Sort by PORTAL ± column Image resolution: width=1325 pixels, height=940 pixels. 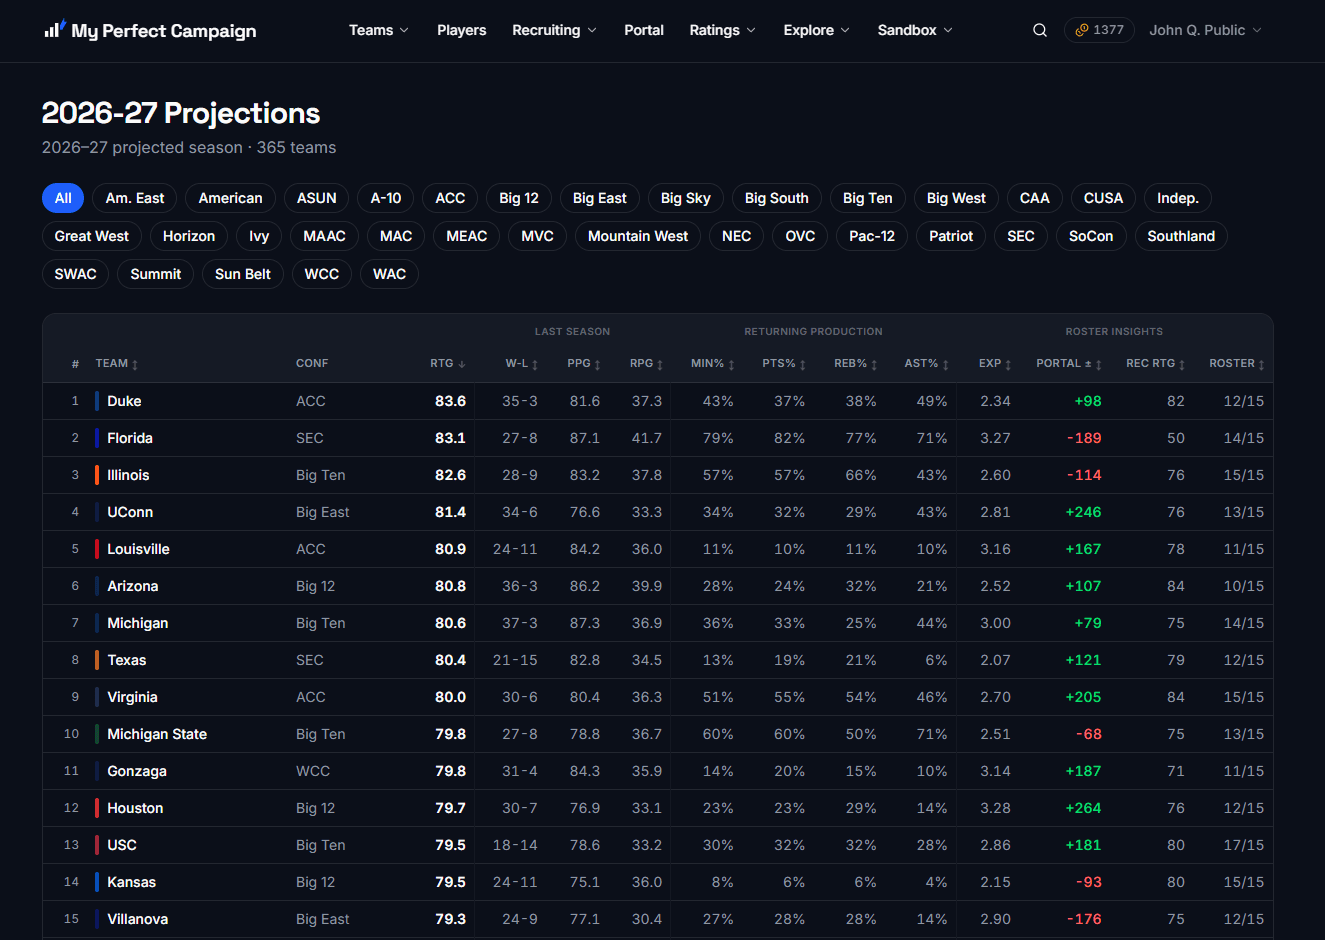1069,364
